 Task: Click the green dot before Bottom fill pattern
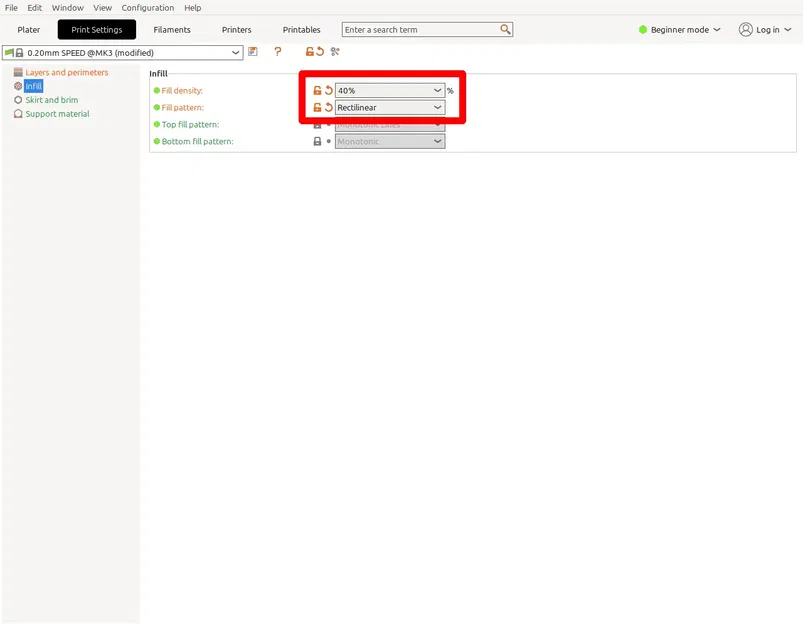point(157,141)
